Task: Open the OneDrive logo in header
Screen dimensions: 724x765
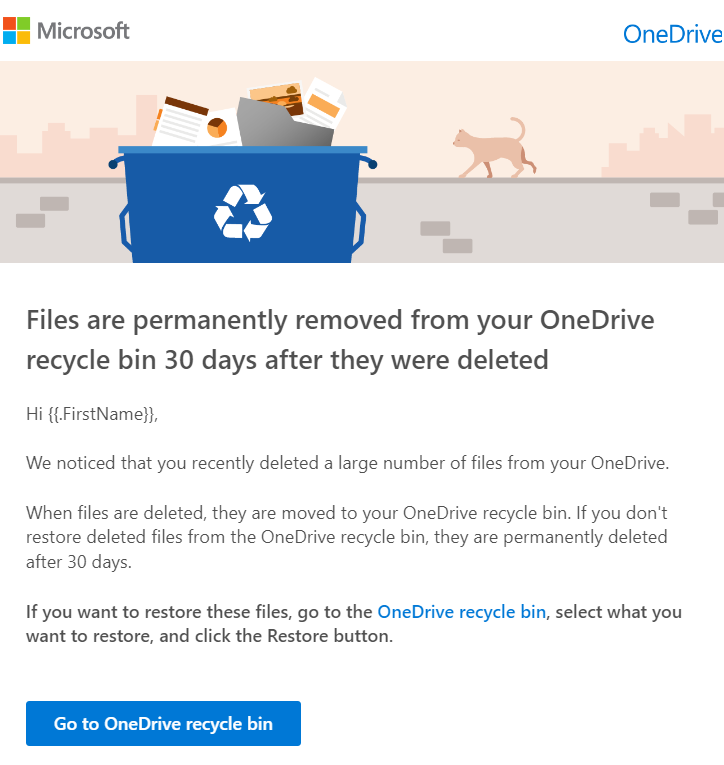Action: pyautogui.click(x=673, y=34)
